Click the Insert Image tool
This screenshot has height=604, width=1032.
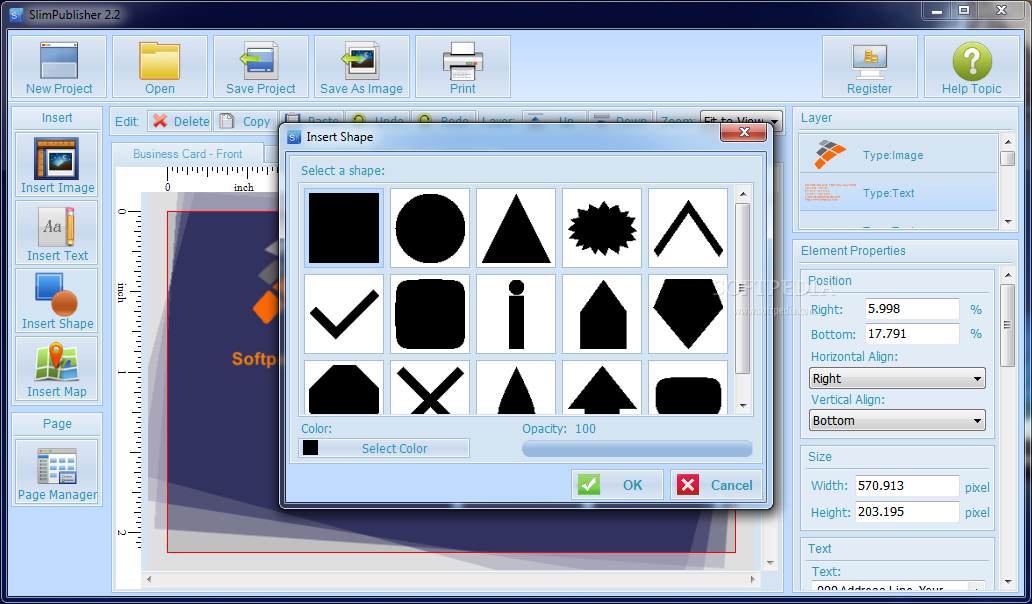coord(57,166)
